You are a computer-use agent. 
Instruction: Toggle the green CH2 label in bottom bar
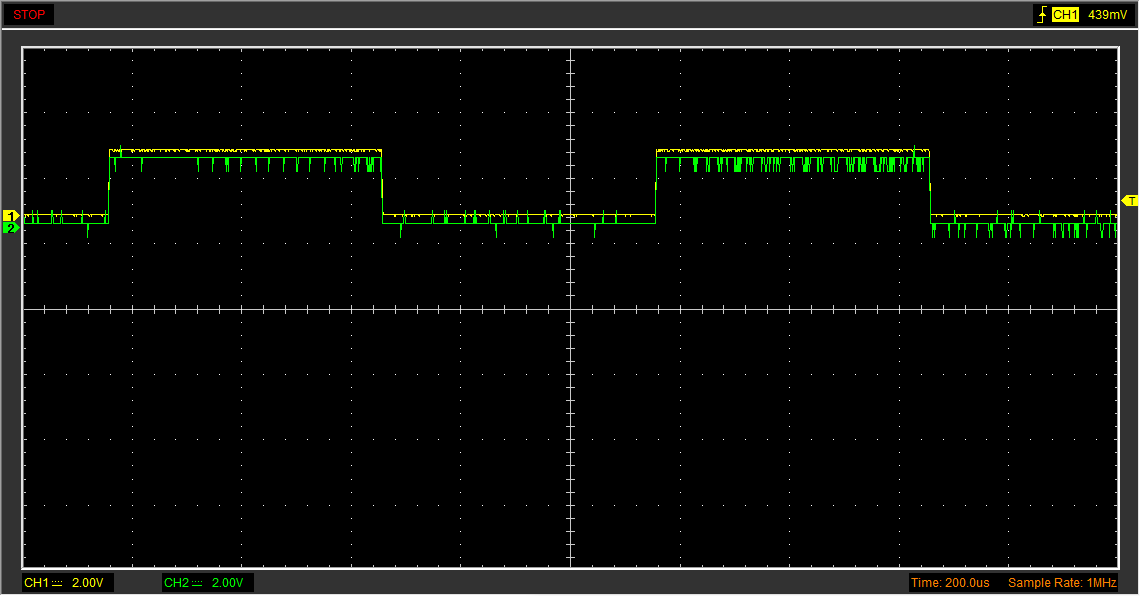pyautogui.click(x=176, y=583)
